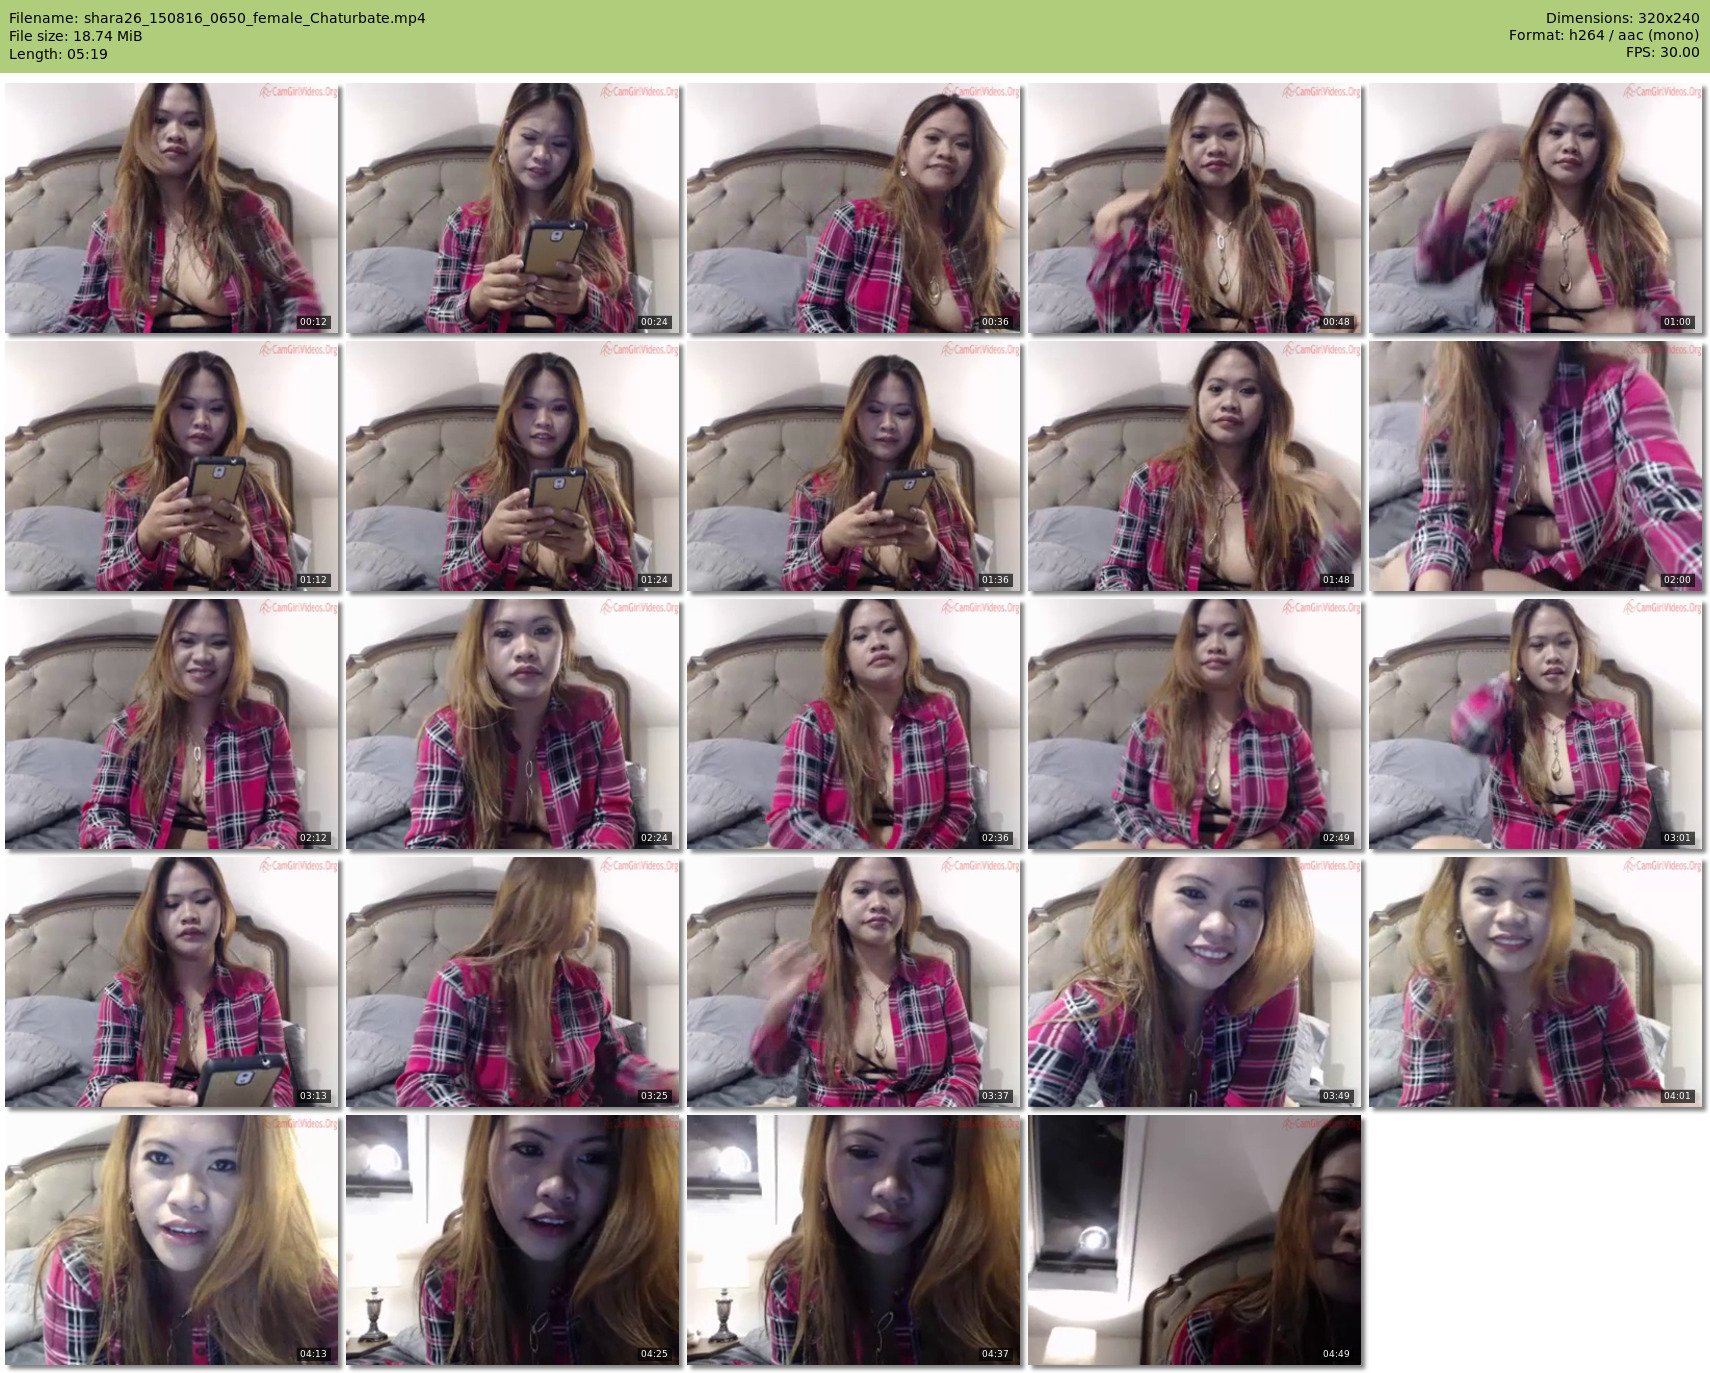Image resolution: width=1710 pixels, height=1373 pixels.
Task: Click the frame at 01:12
Action: coord(172,466)
